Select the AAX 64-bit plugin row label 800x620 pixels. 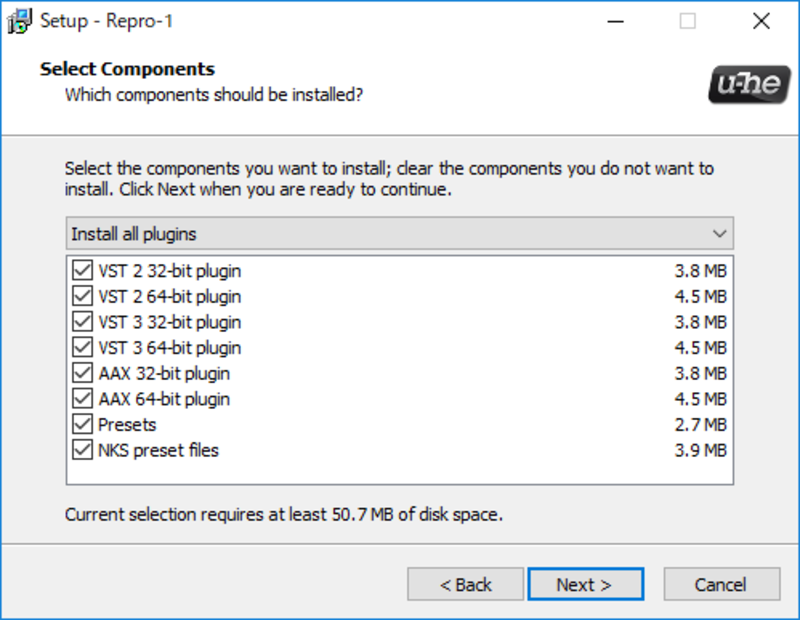click(x=164, y=399)
